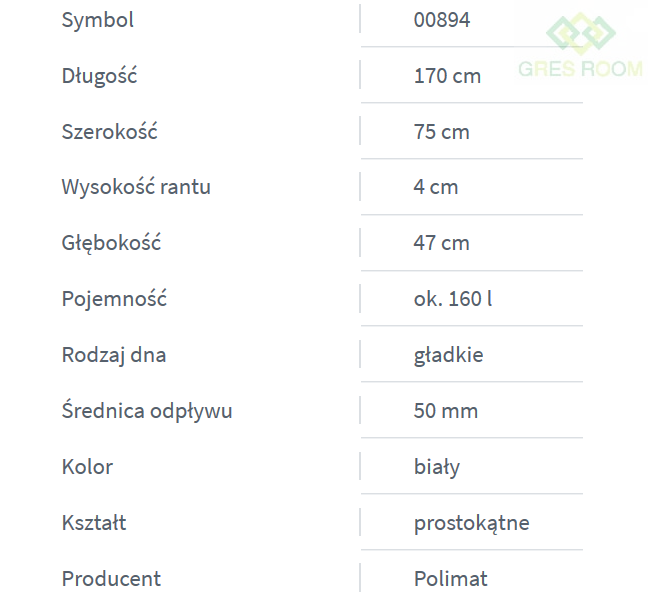This screenshot has height=606, width=648.
Task: Click the Średnica odpływu label
Action: tap(147, 411)
